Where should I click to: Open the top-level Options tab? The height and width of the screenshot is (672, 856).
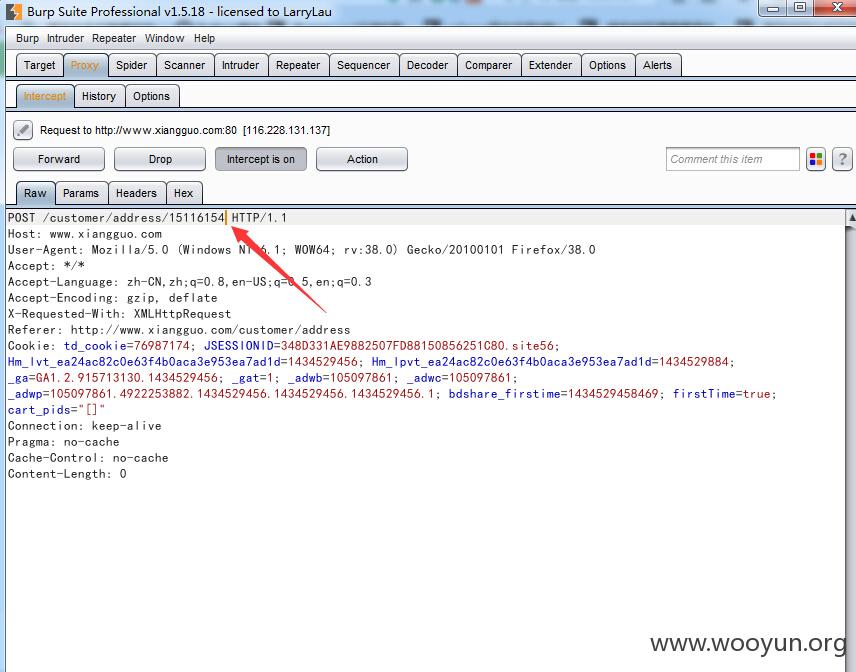pyautogui.click(x=607, y=65)
